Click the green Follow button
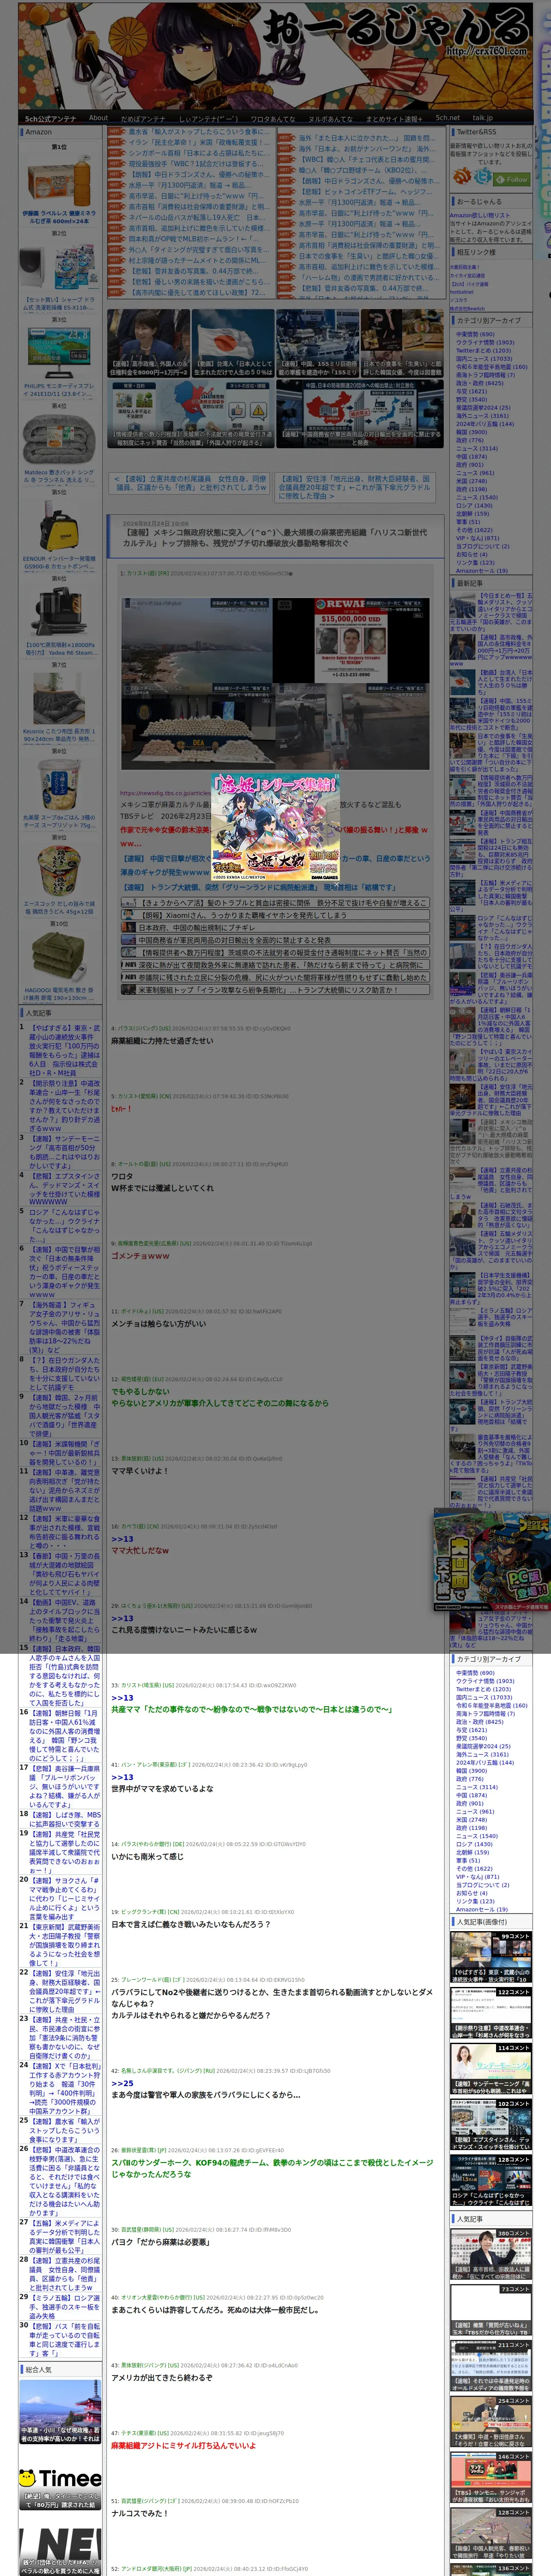Viewport: 551px width, 2576px height. [x=512, y=180]
